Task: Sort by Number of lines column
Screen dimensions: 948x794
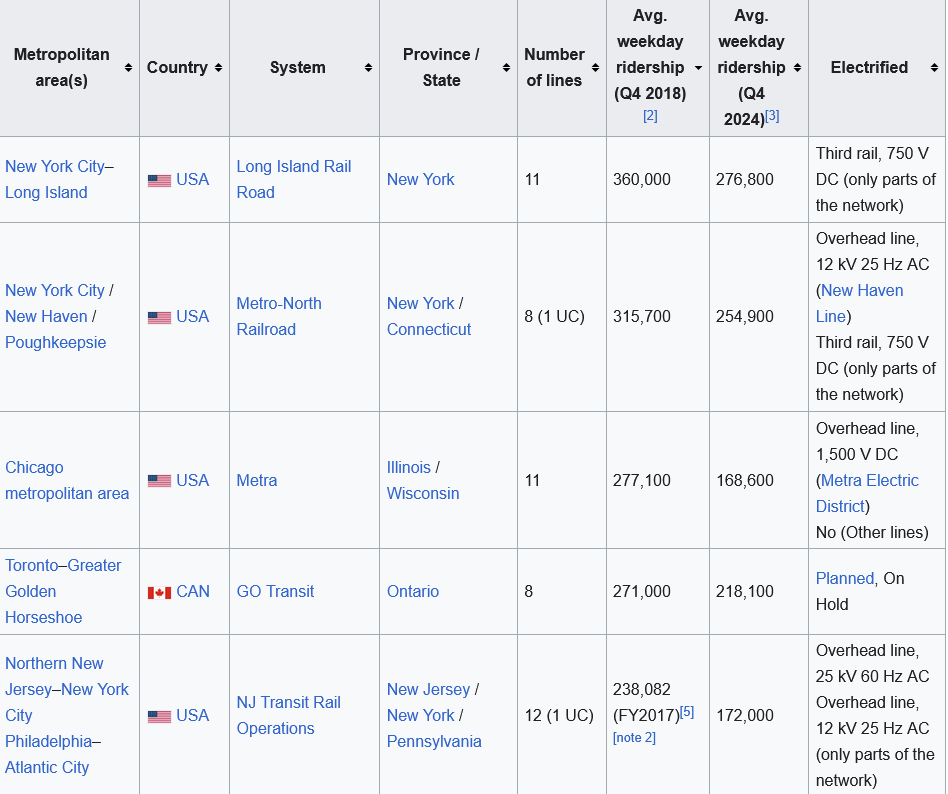Action: pos(595,68)
